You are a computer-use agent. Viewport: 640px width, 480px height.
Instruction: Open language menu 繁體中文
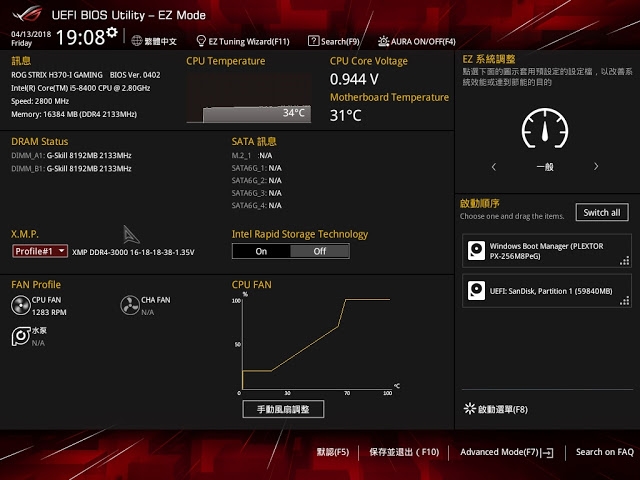pyautogui.click(x=160, y=41)
